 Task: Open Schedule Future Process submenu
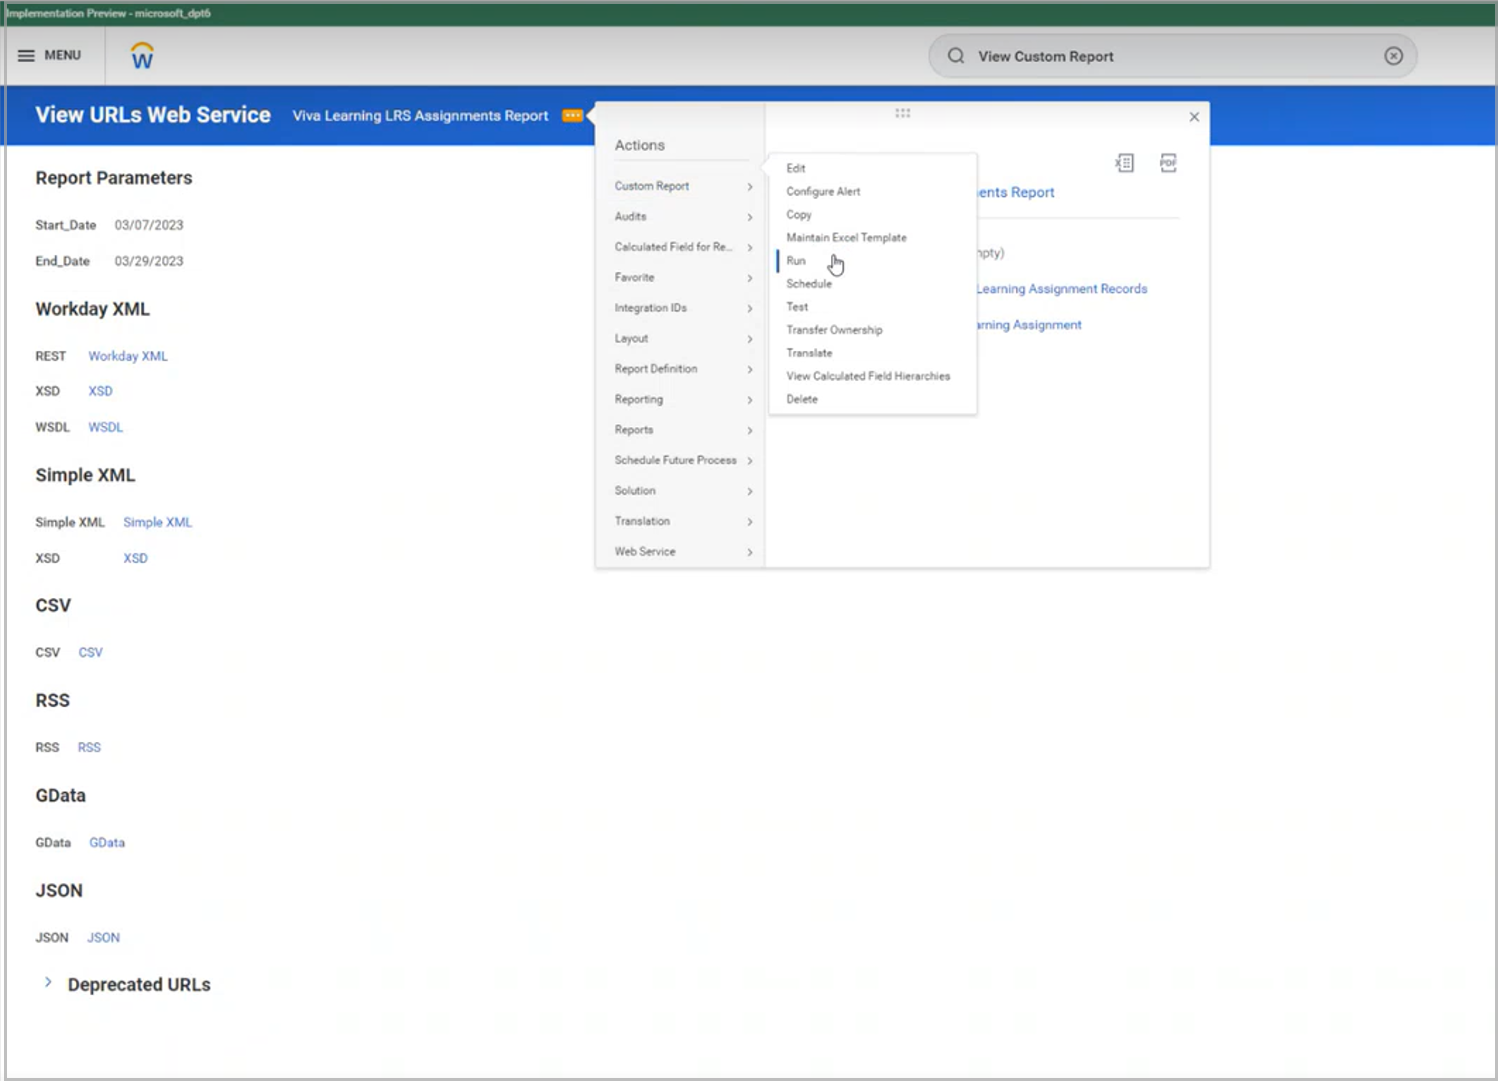[683, 460]
